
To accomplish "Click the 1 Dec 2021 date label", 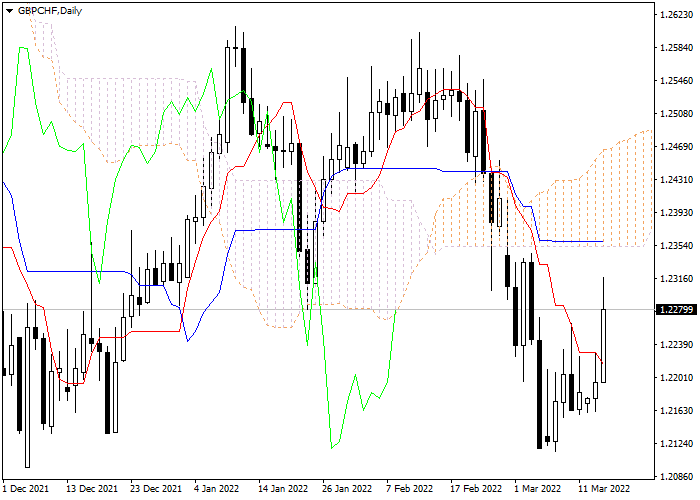I will (x=26, y=489).
